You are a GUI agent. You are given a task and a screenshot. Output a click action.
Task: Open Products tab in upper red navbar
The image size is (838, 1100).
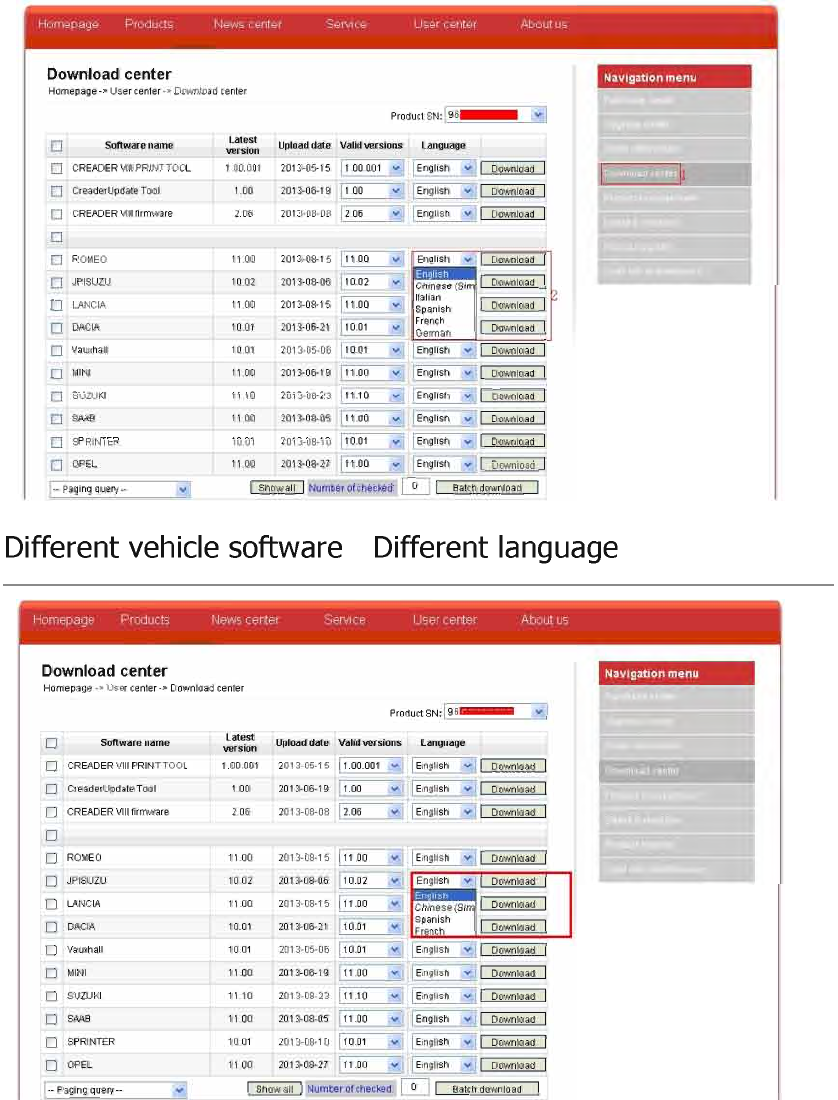click(x=149, y=24)
